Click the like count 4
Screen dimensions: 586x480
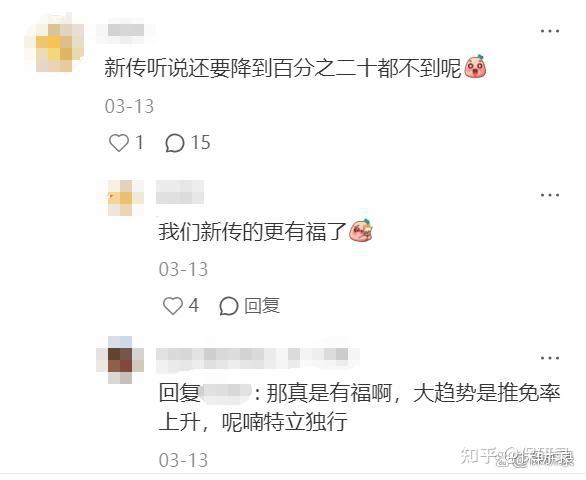pyautogui.click(x=194, y=306)
